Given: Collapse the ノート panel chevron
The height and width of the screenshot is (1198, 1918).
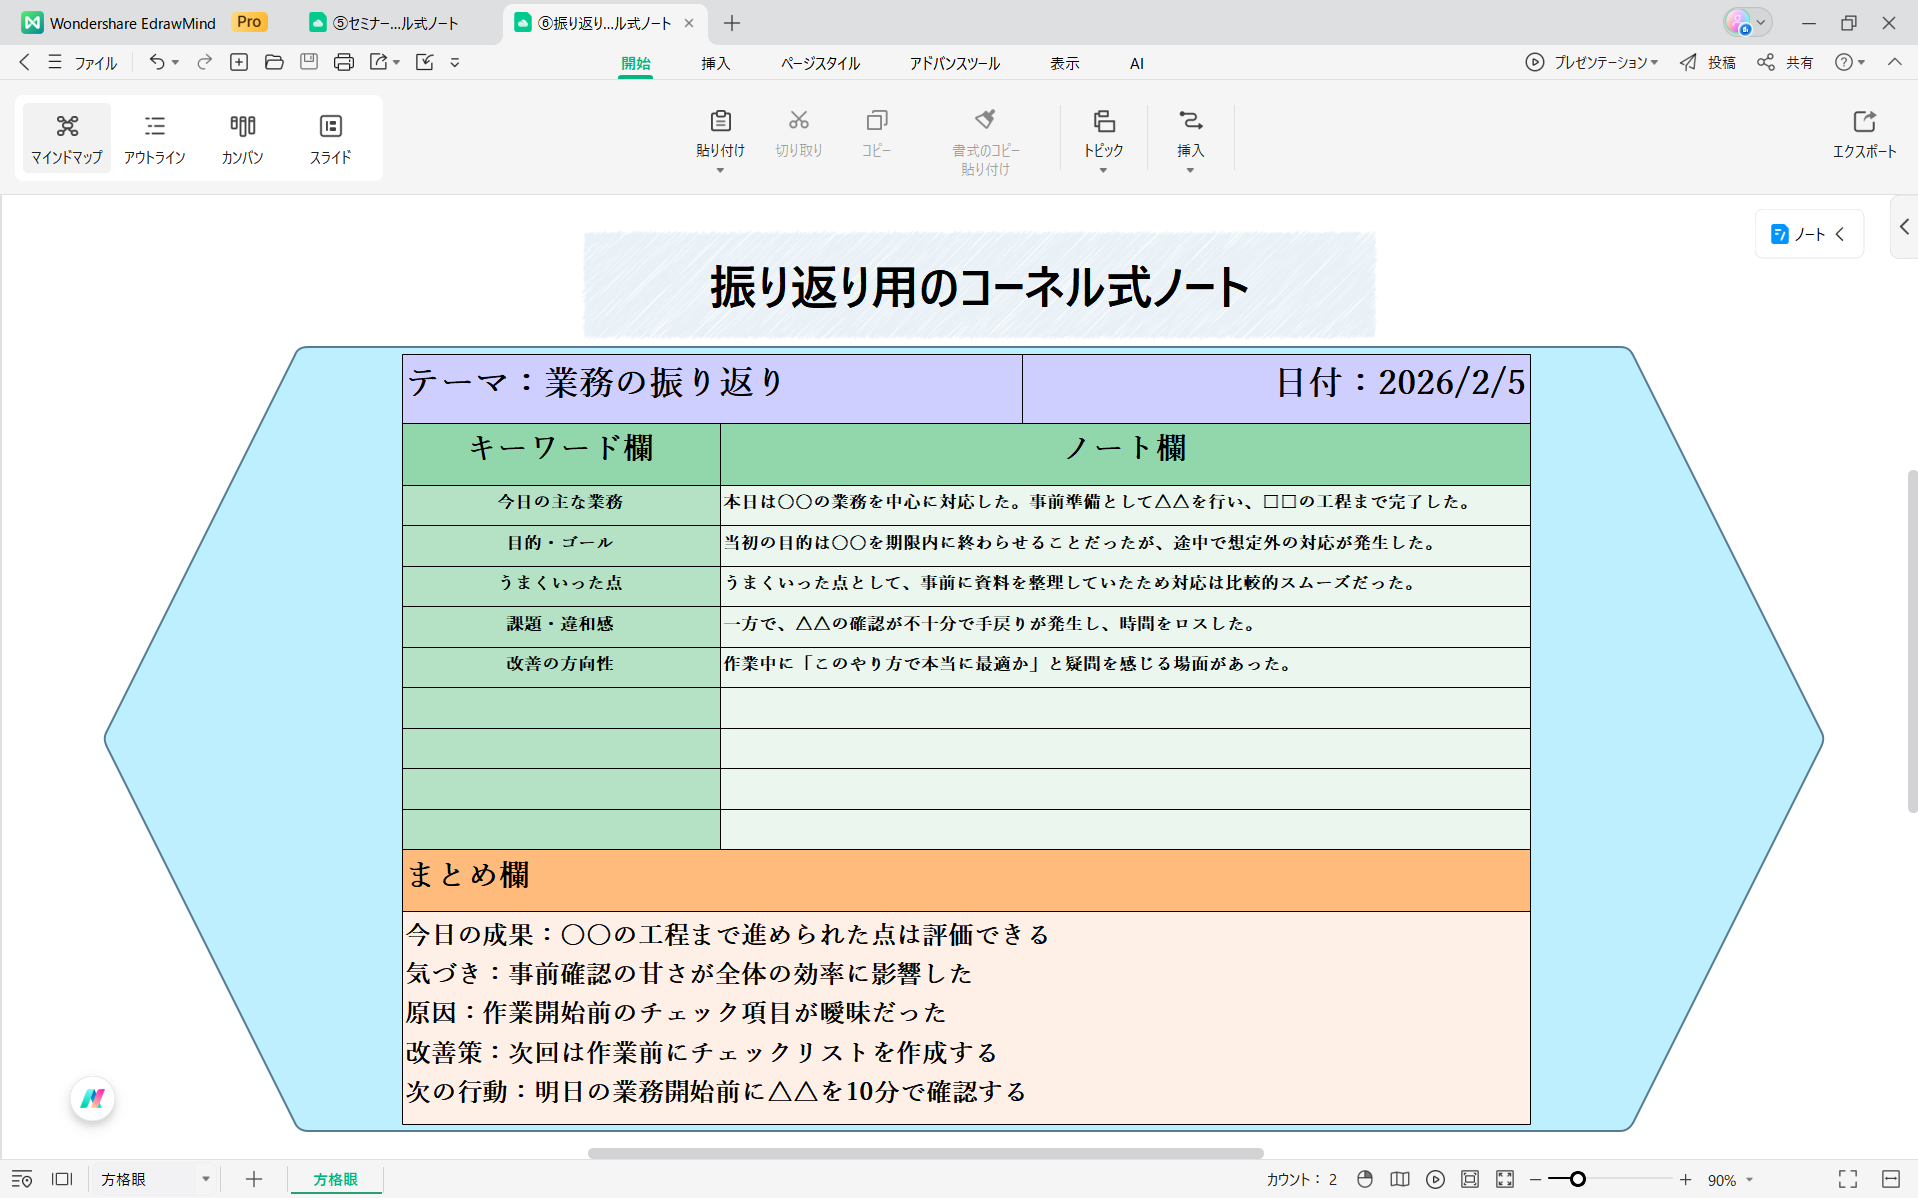Looking at the screenshot, I should pyautogui.click(x=1842, y=233).
